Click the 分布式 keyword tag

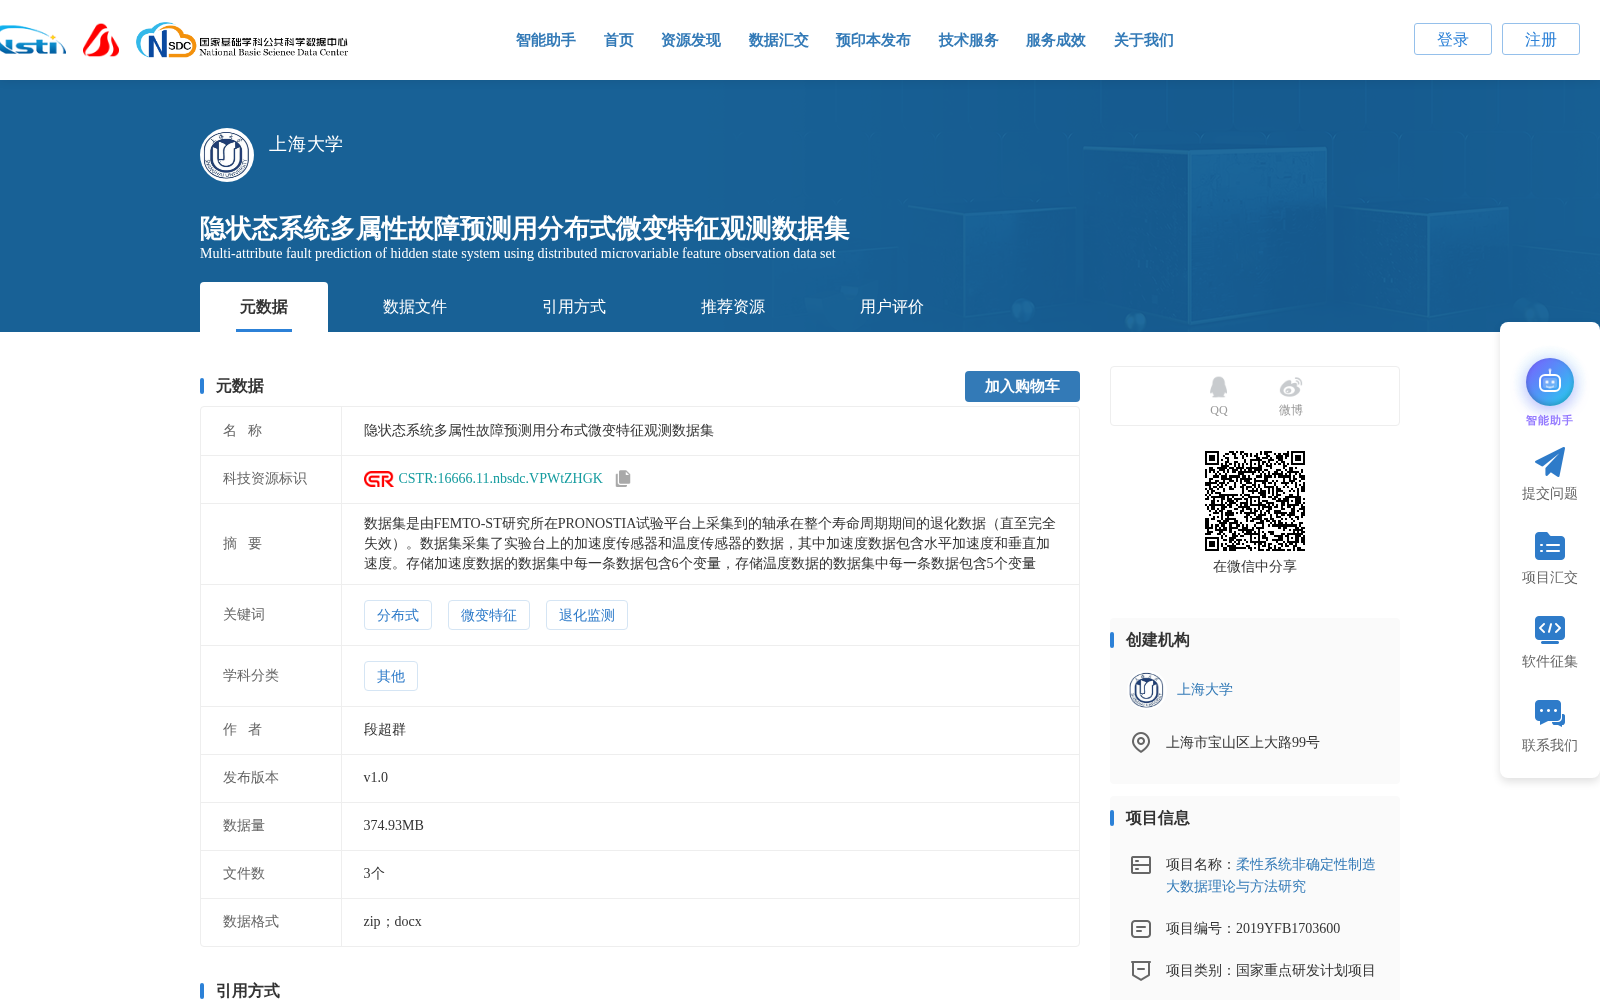click(398, 615)
